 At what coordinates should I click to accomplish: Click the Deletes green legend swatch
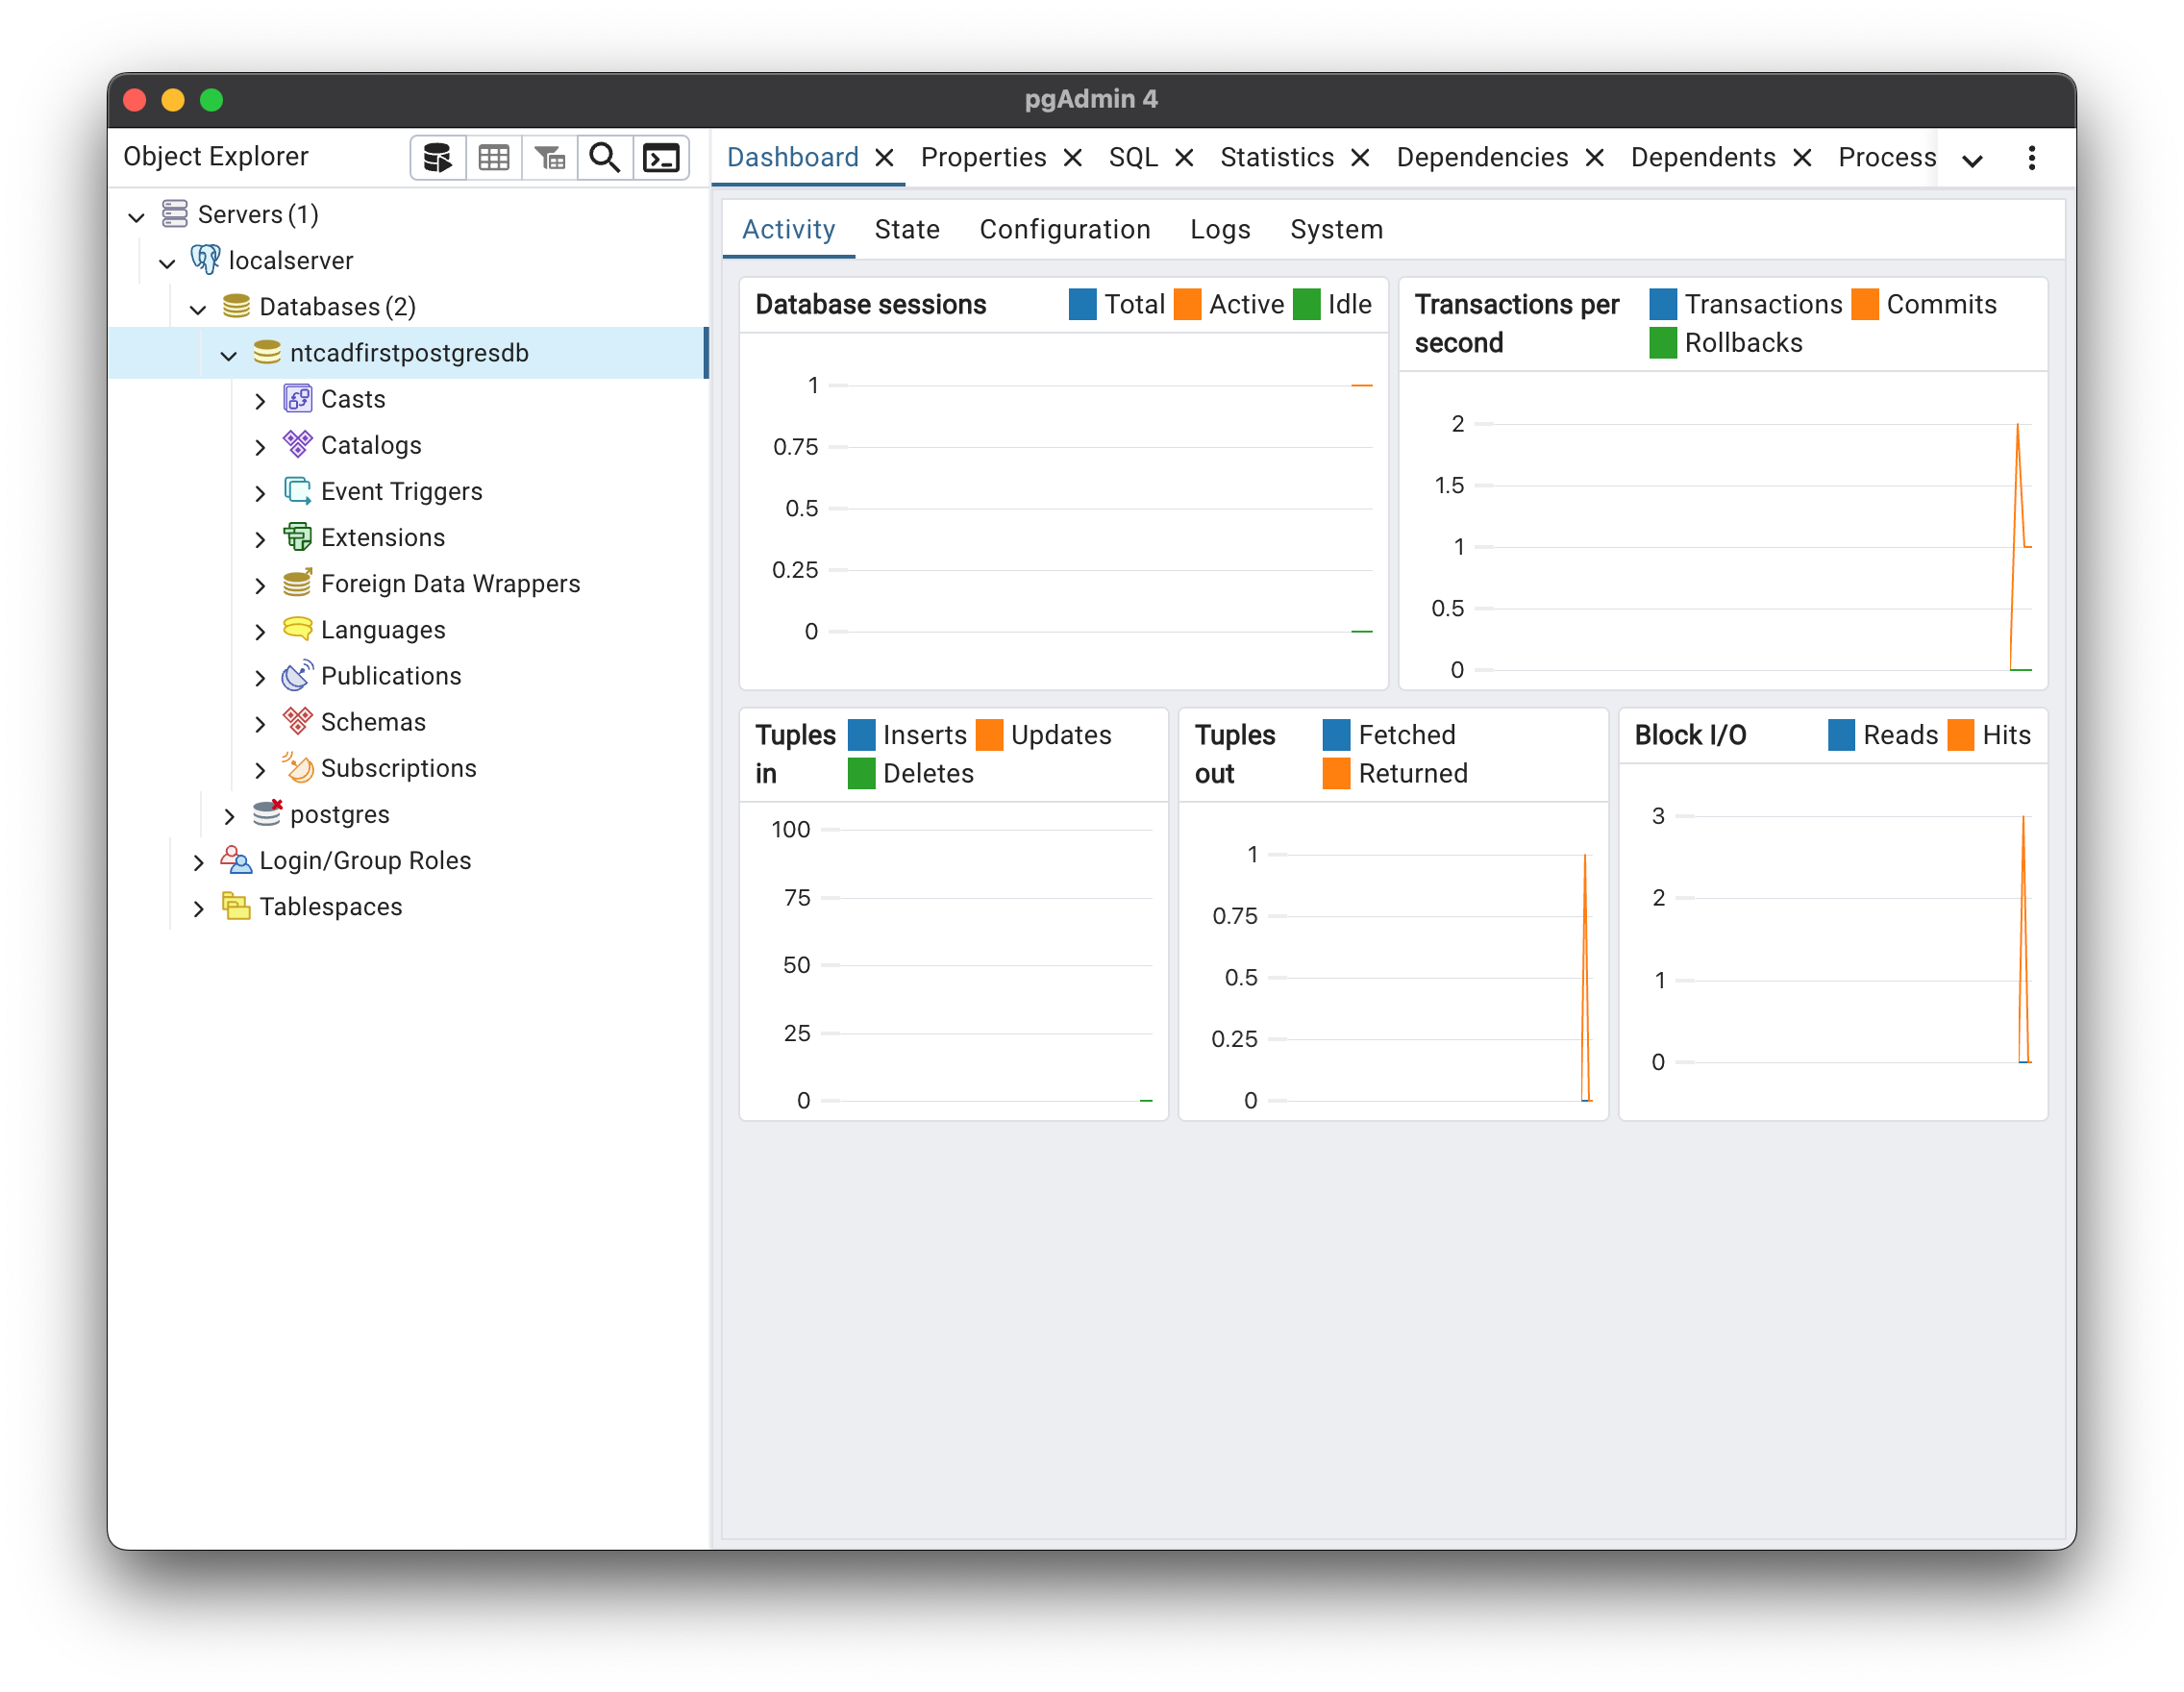click(861, 773)
